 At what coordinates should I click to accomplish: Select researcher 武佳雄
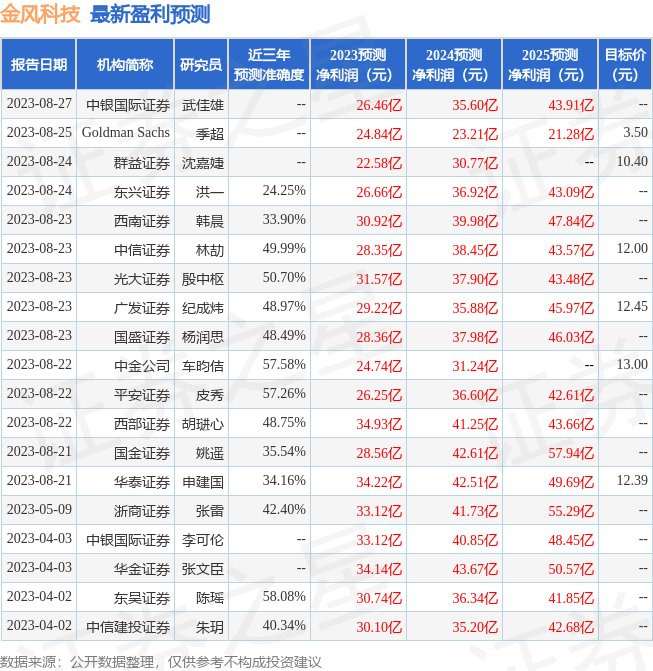pyautogui.click(x=203, y=105)
